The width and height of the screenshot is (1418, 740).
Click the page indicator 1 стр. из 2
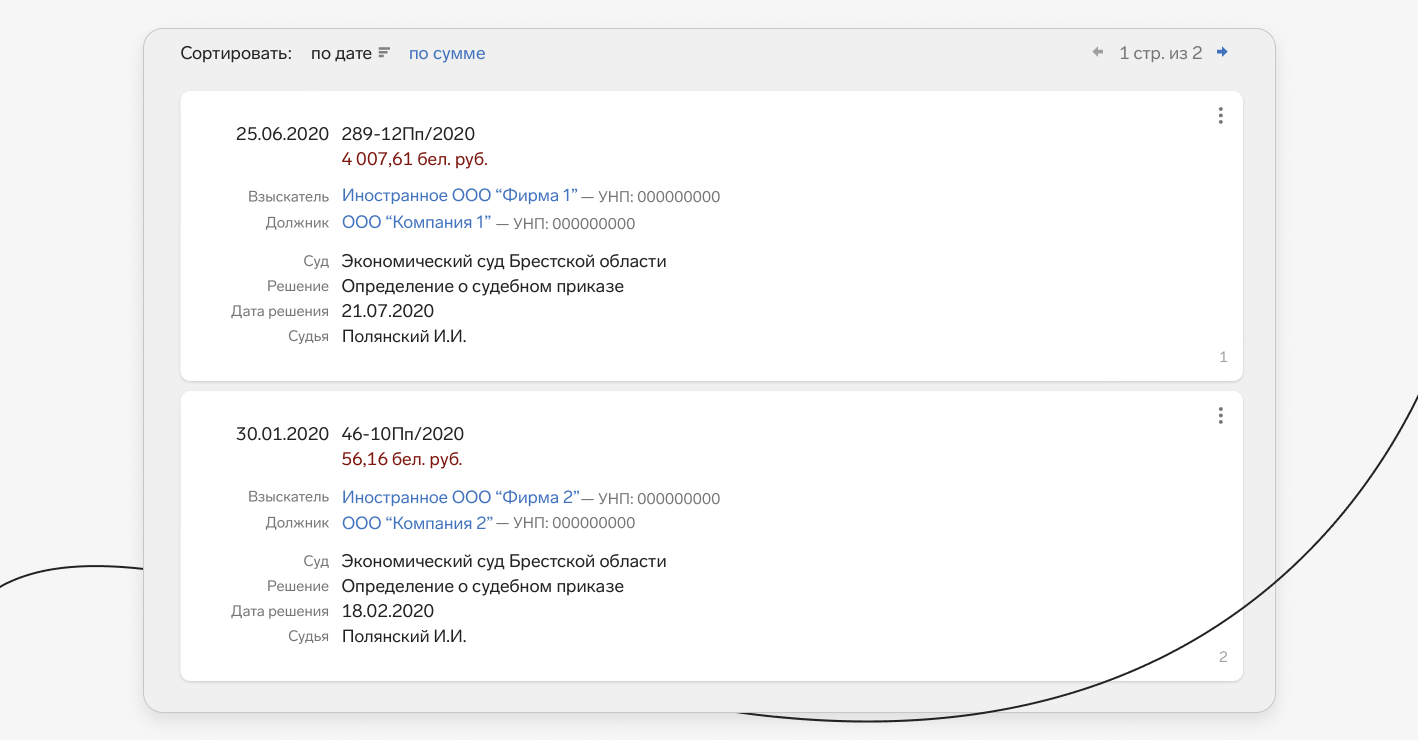coord(1160,53)
